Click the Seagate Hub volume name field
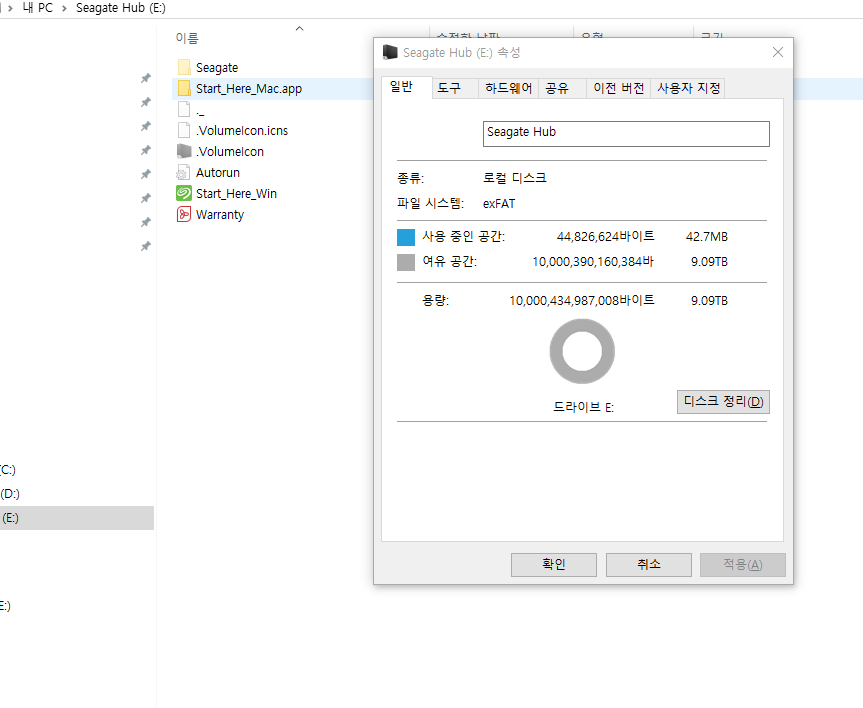This screenshot has width=863, height=708. coord(626,134)
